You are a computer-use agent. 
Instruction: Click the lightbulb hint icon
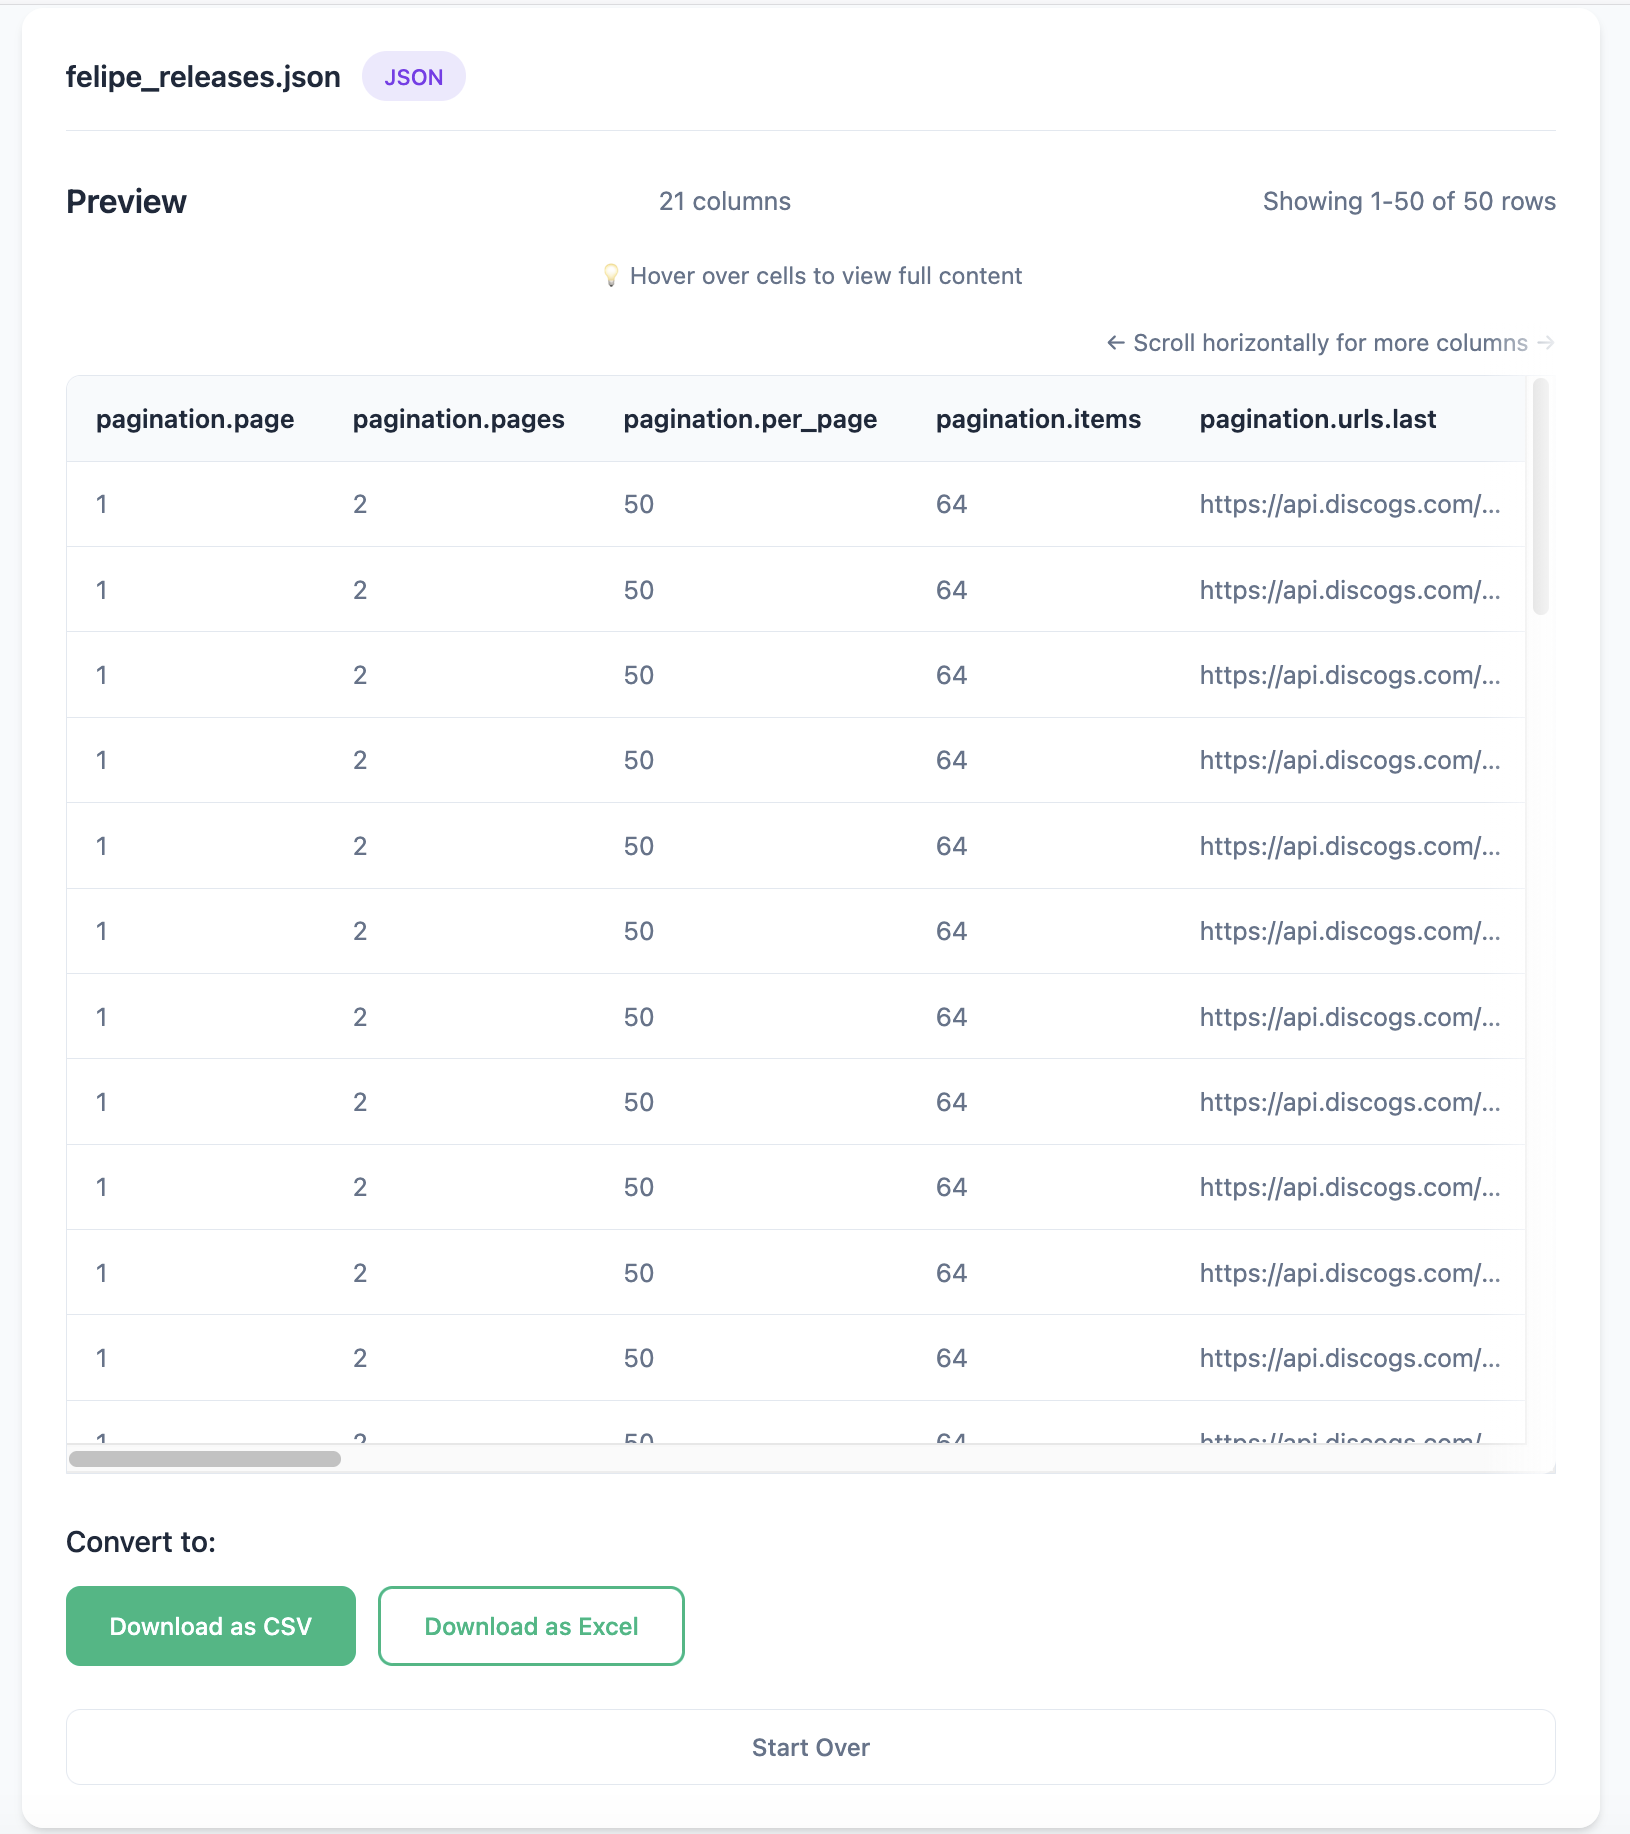tap(611, 275)
